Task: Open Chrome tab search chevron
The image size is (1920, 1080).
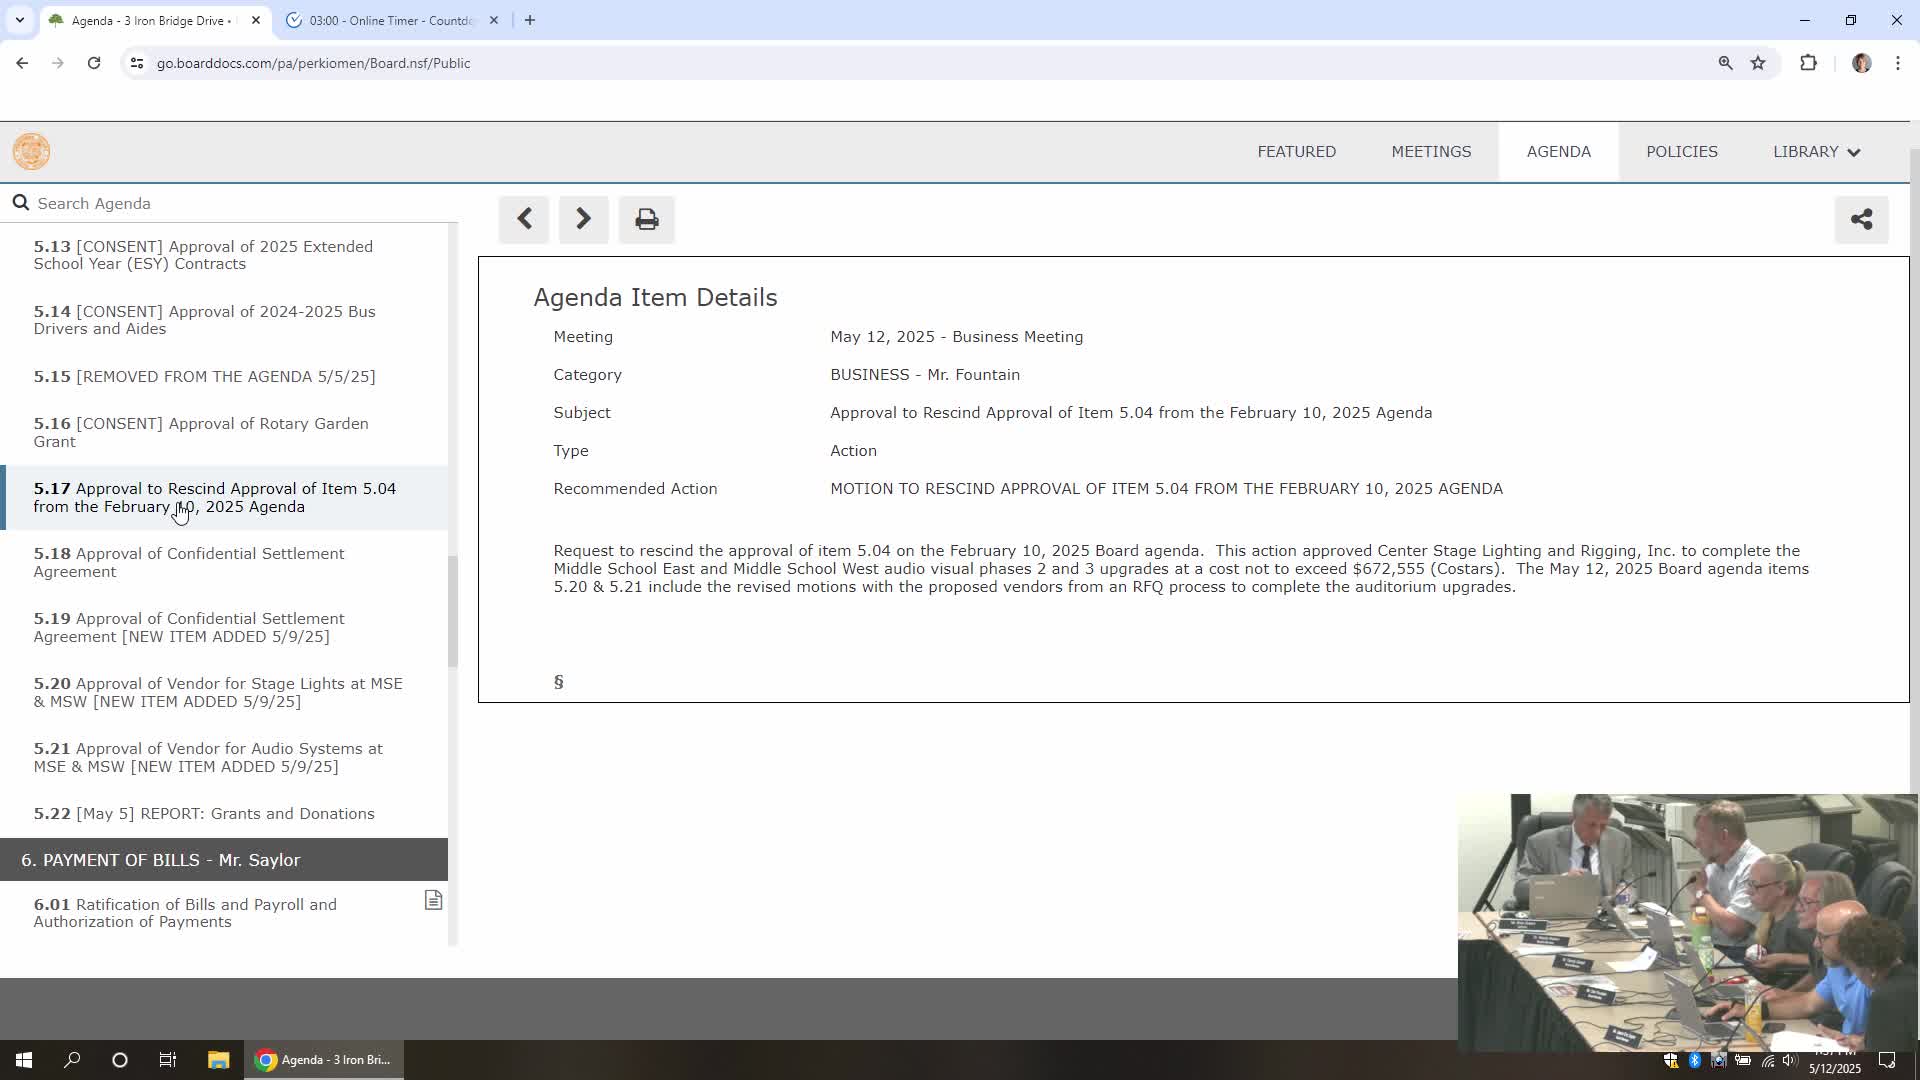Action: [19, 20]
